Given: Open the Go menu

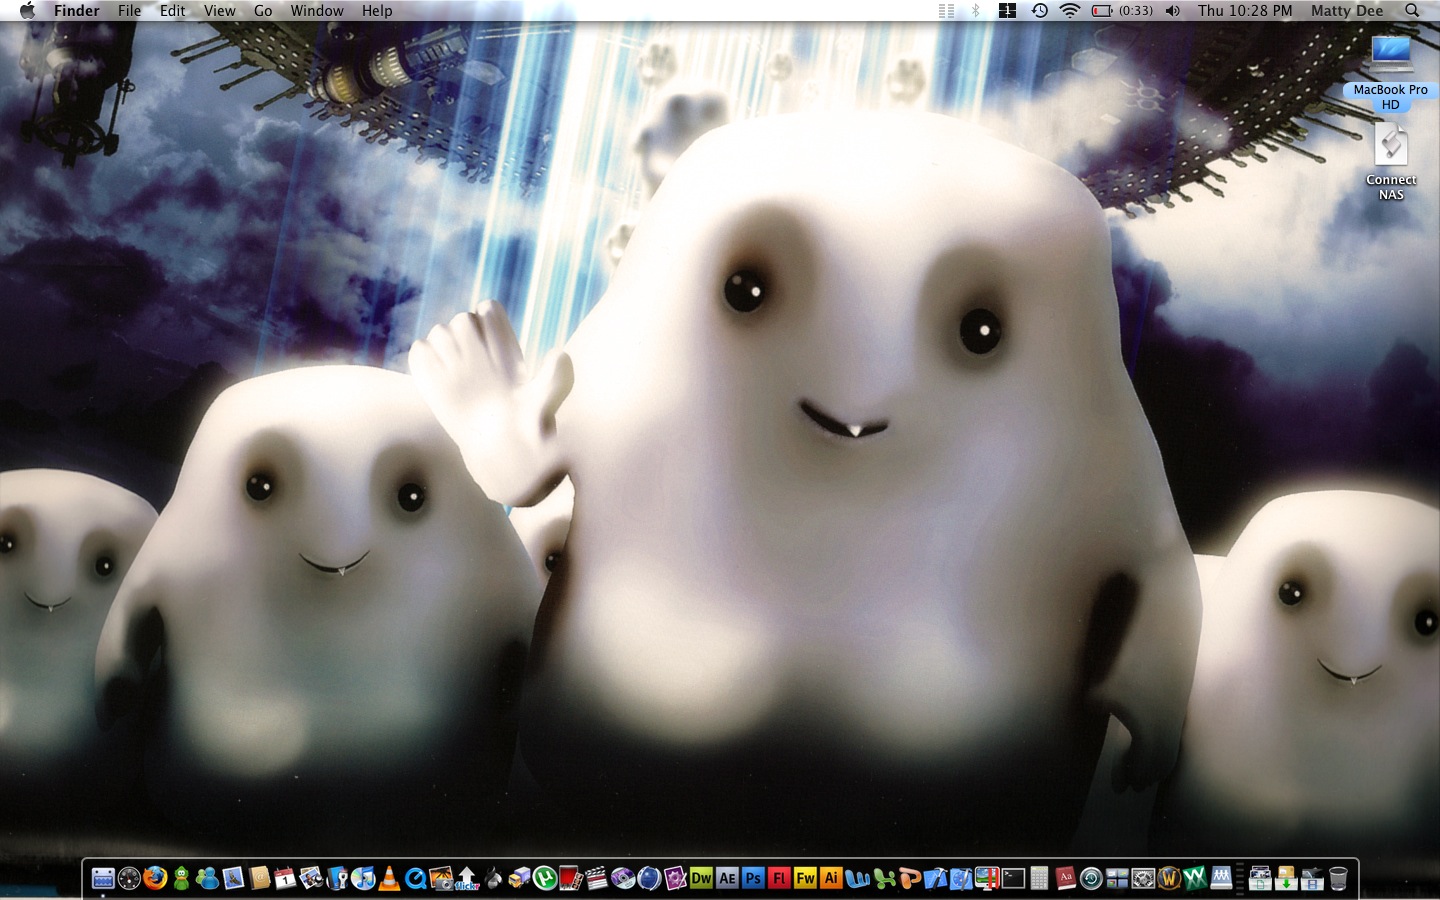Looking at the screenshot, I should point(263,10).
